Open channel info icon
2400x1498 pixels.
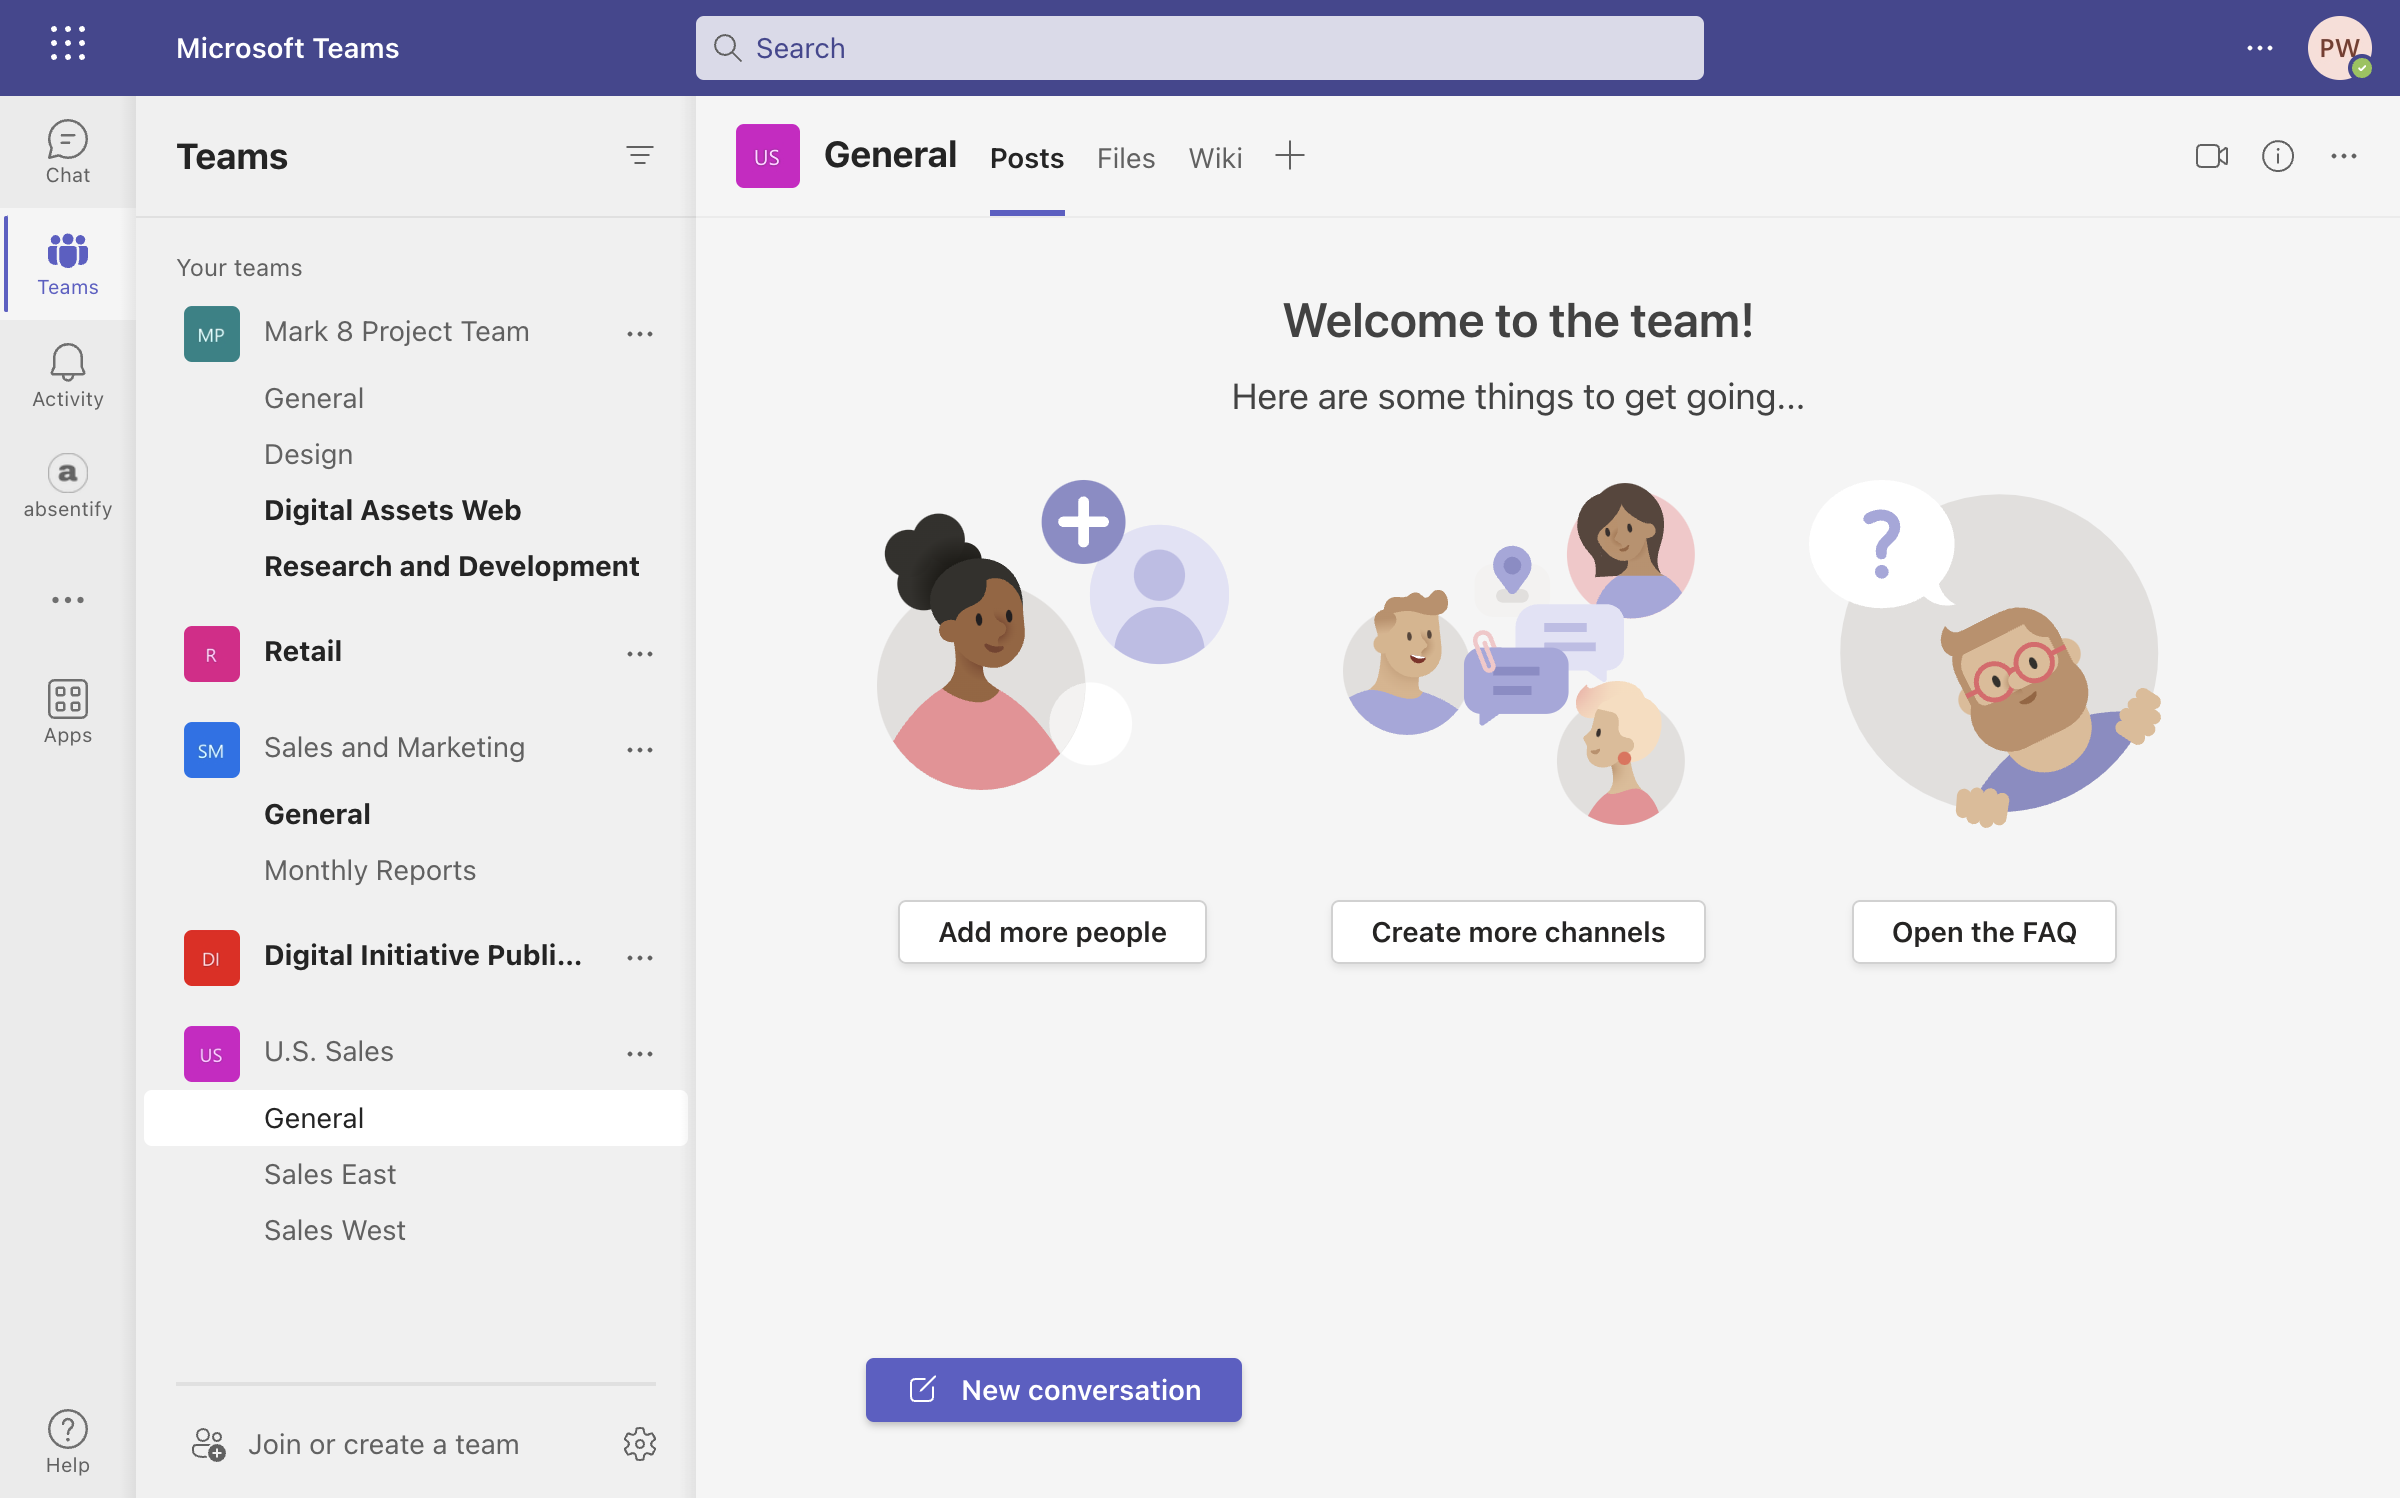point(2278,156)
